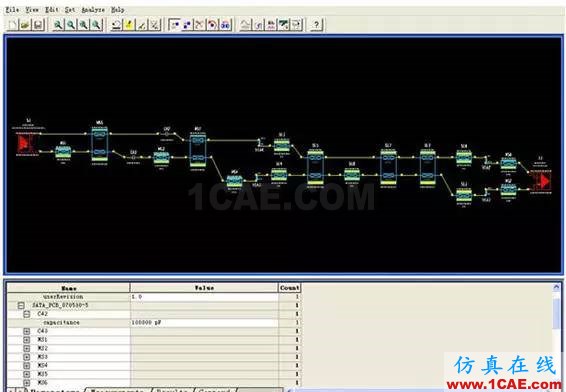Collapse the C42 tree node
The height and width of the screenshot is (392, 566).
coord(27,314)
